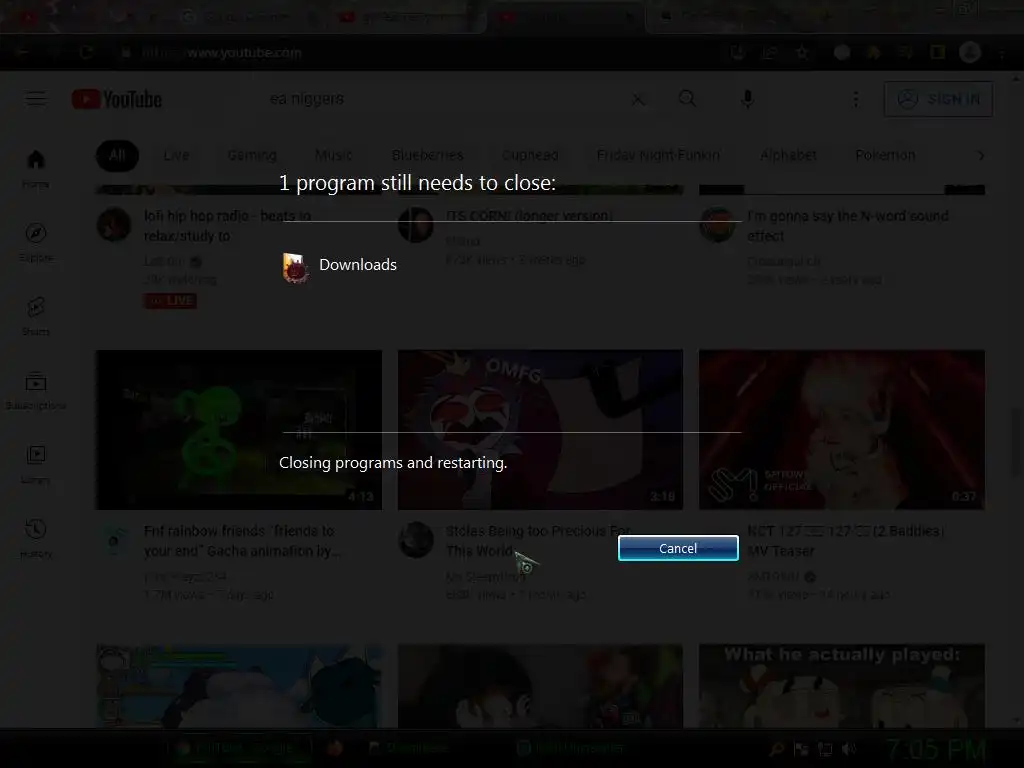Reload the page in the browser toolbar
This screenshot has height=768, width=1024.
[86, 52]
